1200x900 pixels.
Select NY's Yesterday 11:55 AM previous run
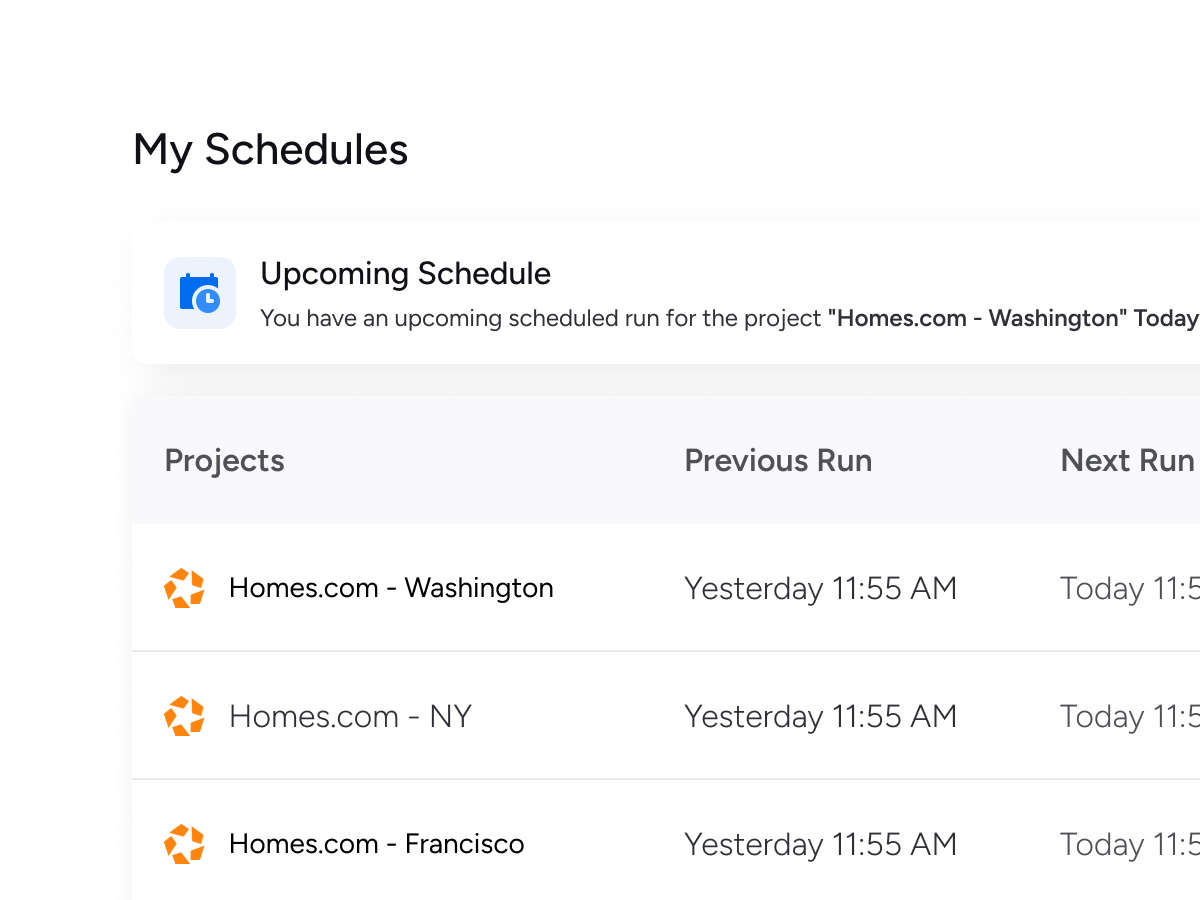click(820, 716)
